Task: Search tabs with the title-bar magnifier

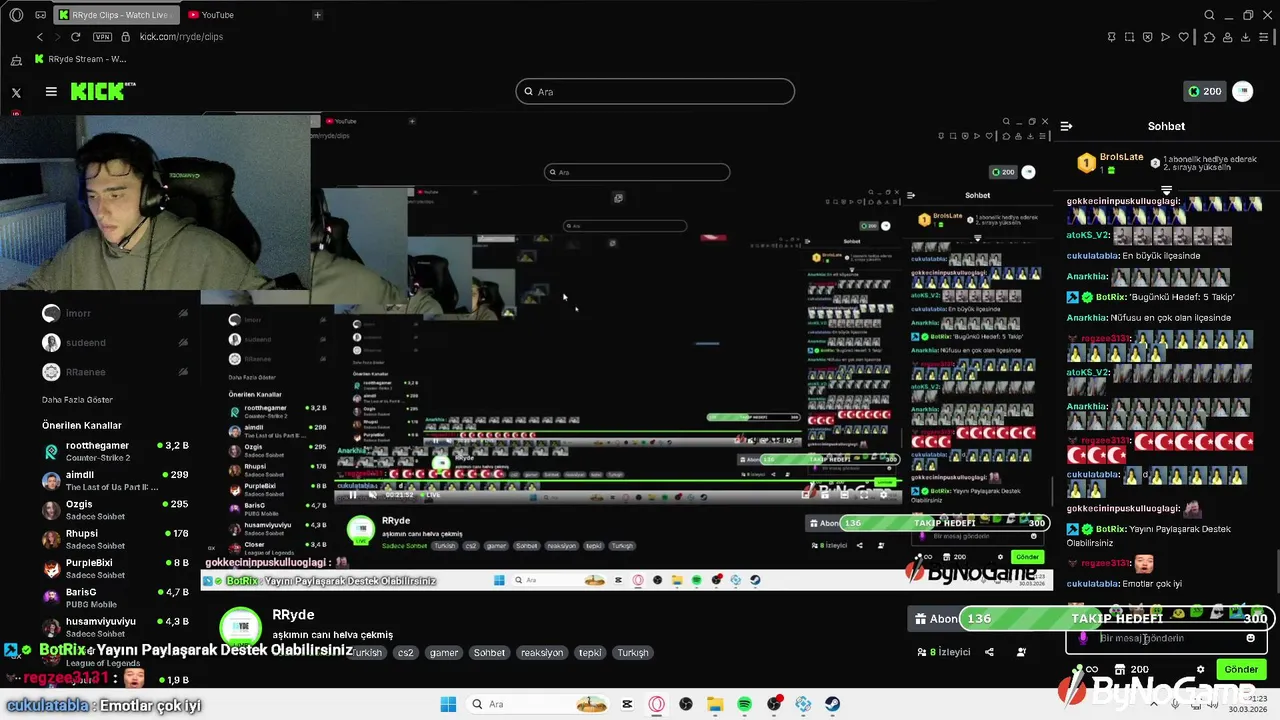Action: [x=1210, y=15]
